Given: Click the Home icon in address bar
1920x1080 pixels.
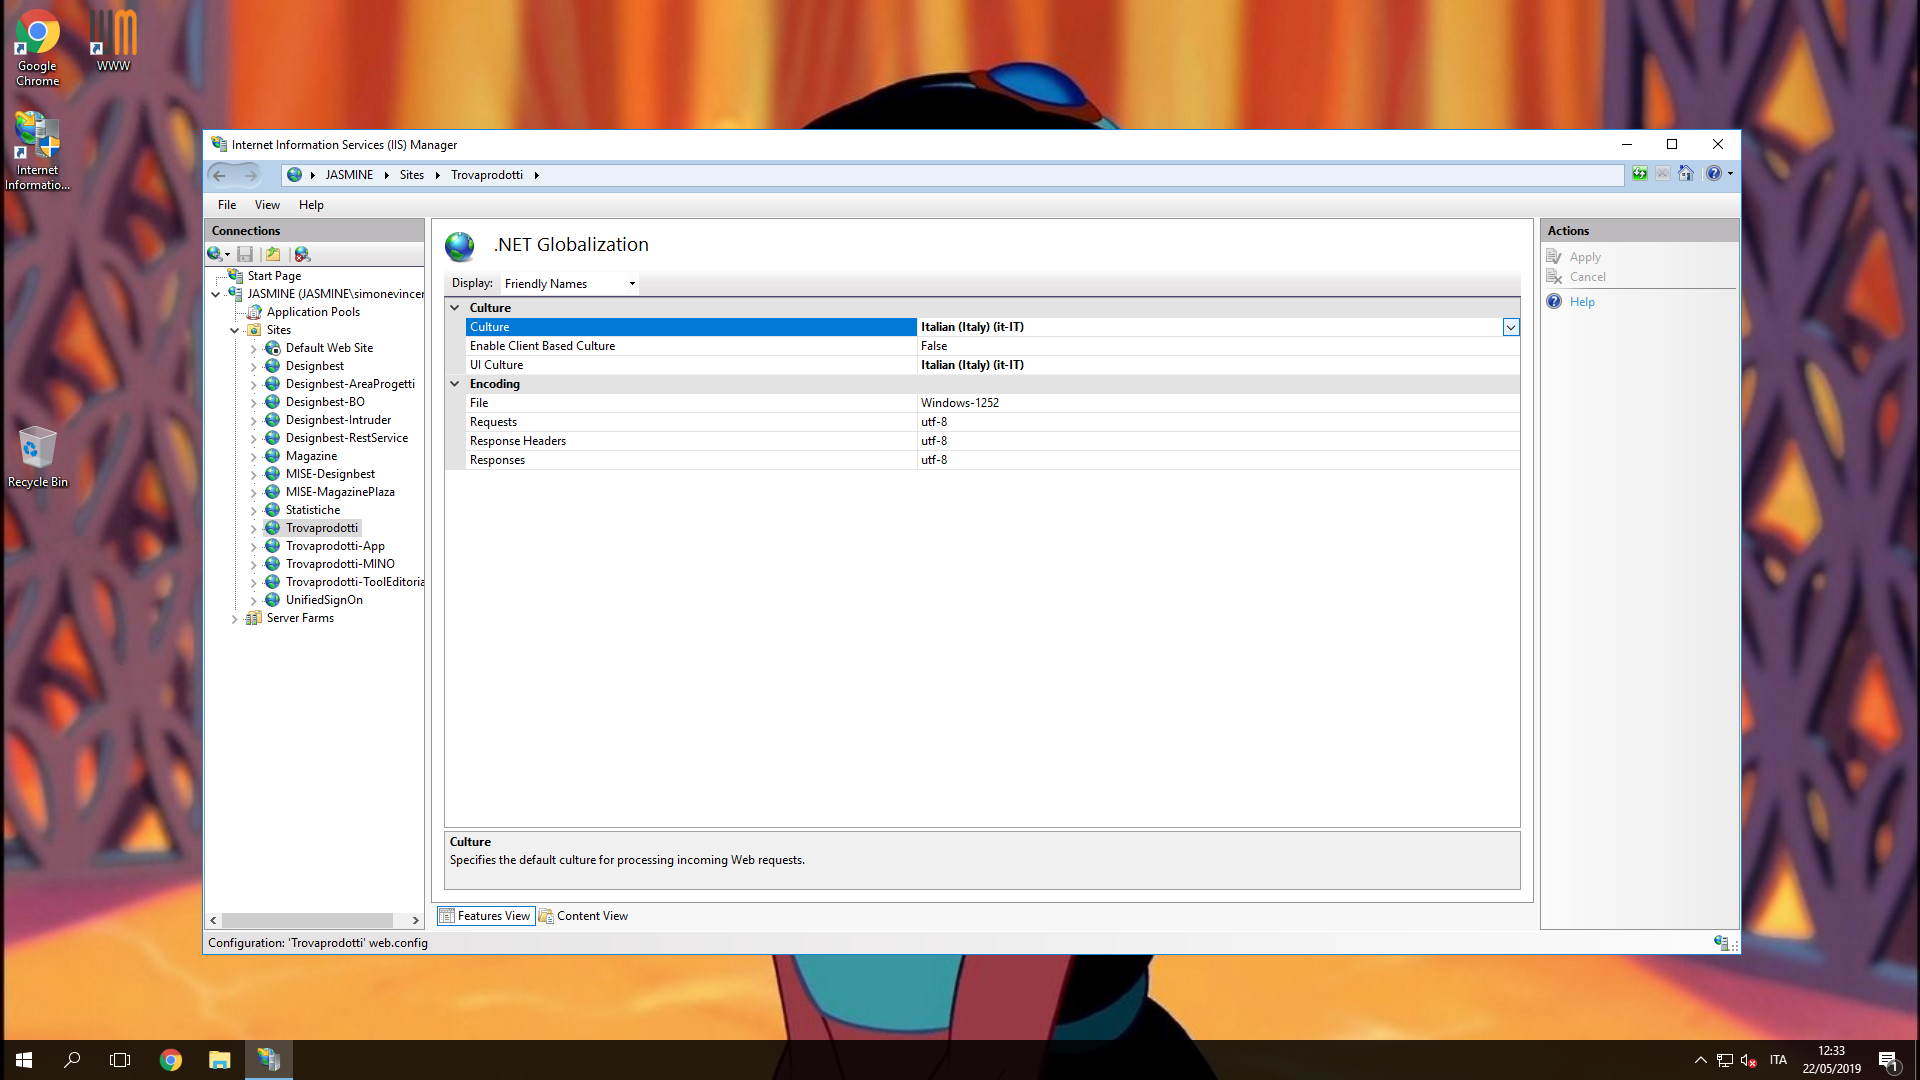Looking at the screenshot, I should 1686,174.
